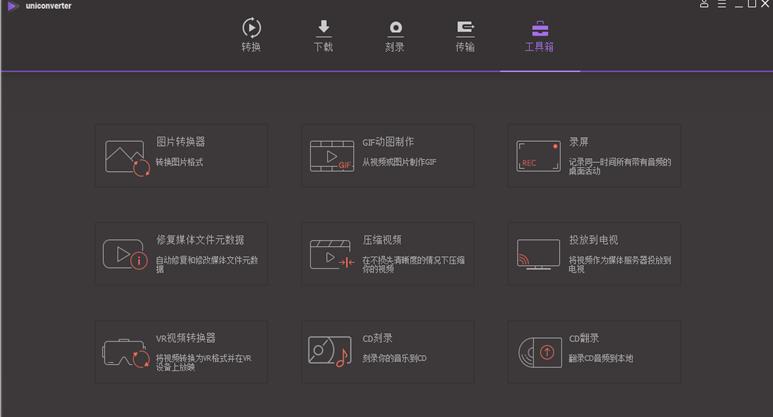Click description text under 压缩视频
773x417 pixels.
tap(413, 264)
